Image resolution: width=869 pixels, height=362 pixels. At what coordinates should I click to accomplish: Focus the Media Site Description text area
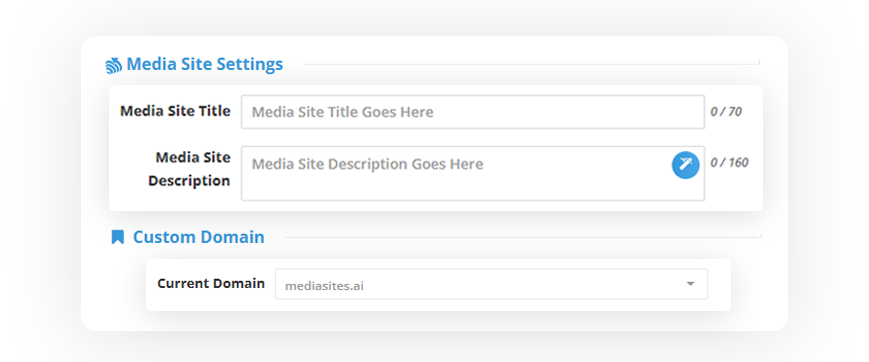coord(473,174)
